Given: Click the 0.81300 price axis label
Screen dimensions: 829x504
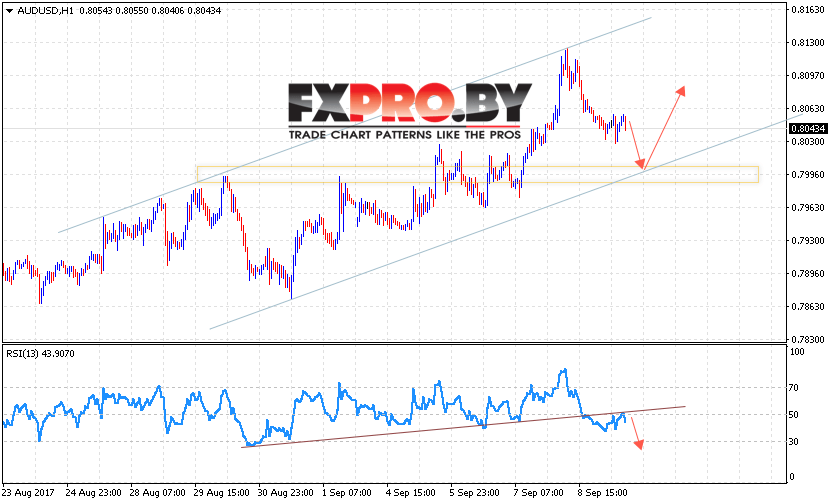Looking at the screenshot, I should pyautogui.click(x=808, y=42).
